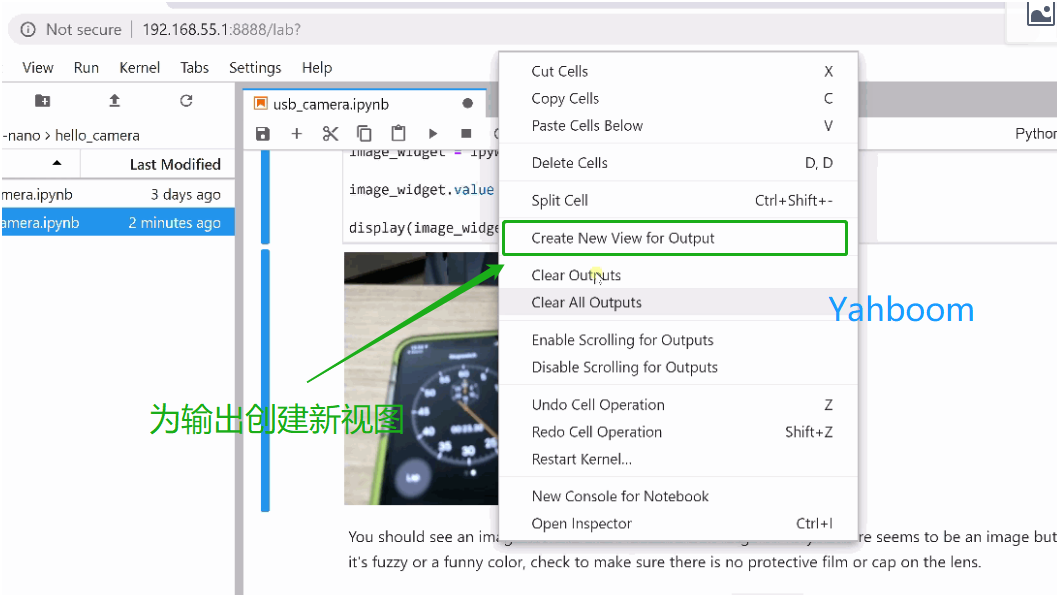This screenshot has height=597, width=1059.
Task: Paste cells from clipboard toolbar icon
Action: (398, 134)
